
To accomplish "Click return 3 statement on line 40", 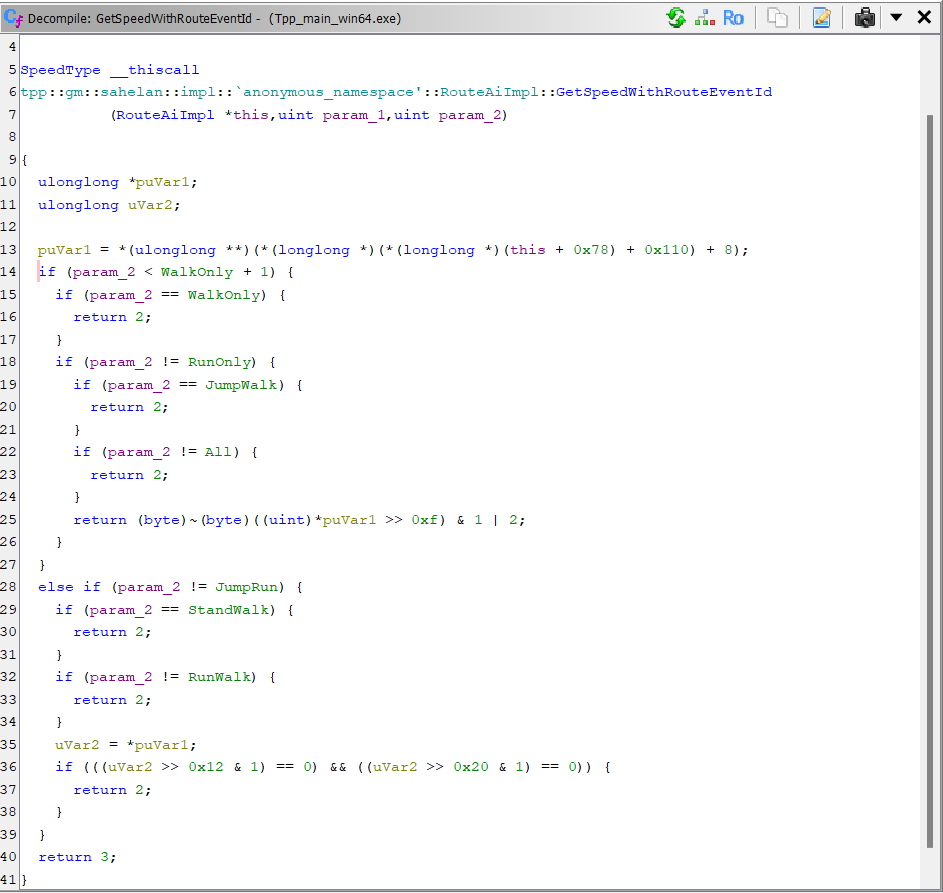I will (x=77, y=857).
